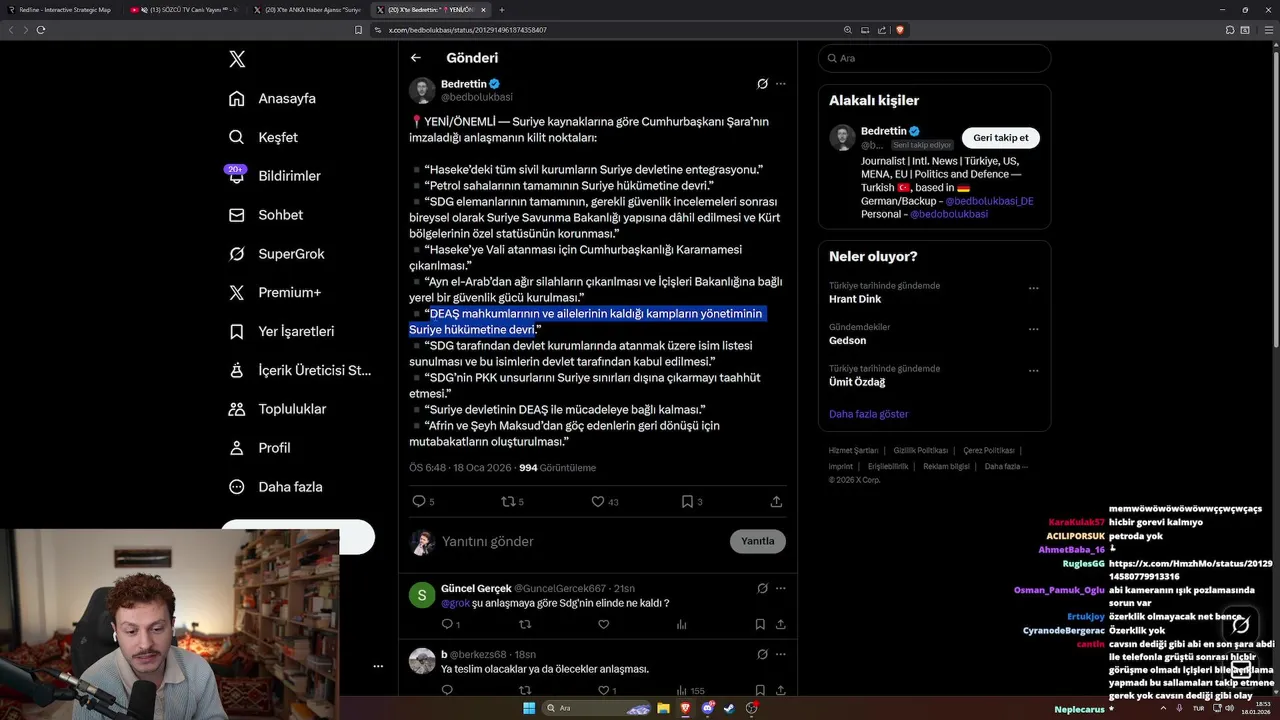
Task: Click the back arrow next to Gönderi
Action: point(416,58)
